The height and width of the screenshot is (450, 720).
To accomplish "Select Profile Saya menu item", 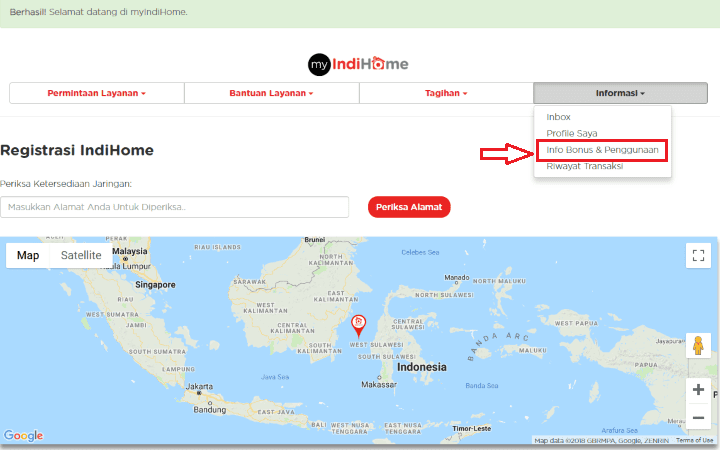I will pos(571,133).
